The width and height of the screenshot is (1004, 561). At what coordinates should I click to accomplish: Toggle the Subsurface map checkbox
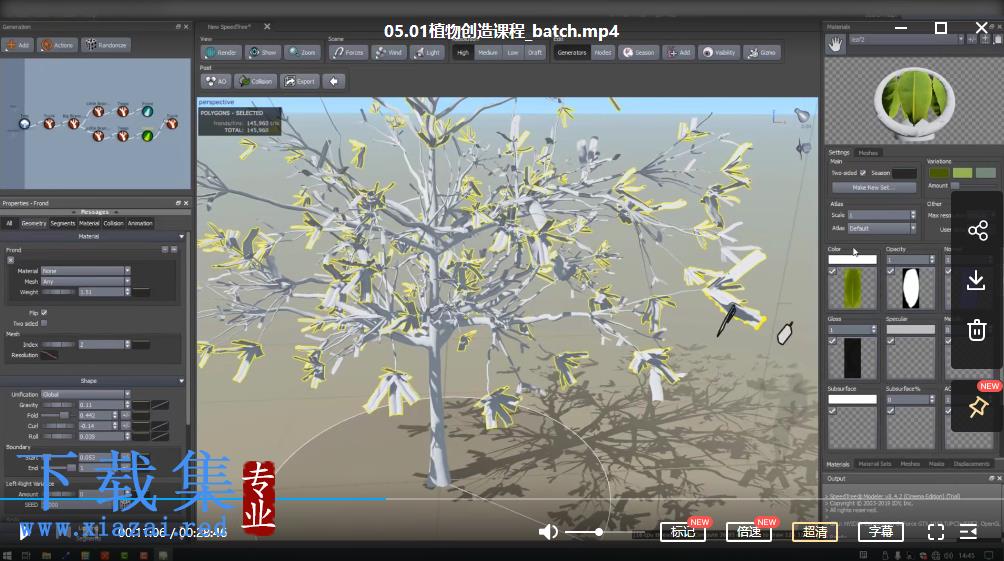tap(832, 411)
